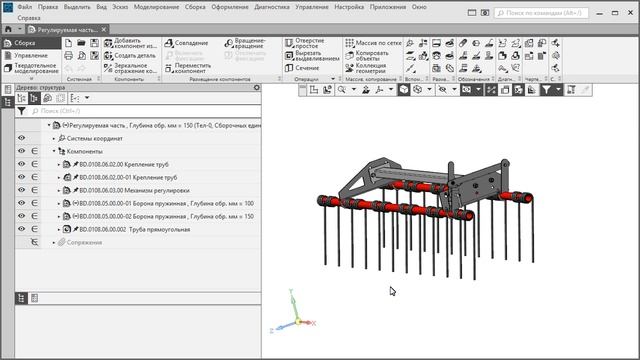Click Сечение tool
This screenshot has height=360, width=640.
(x=302, y=68)
